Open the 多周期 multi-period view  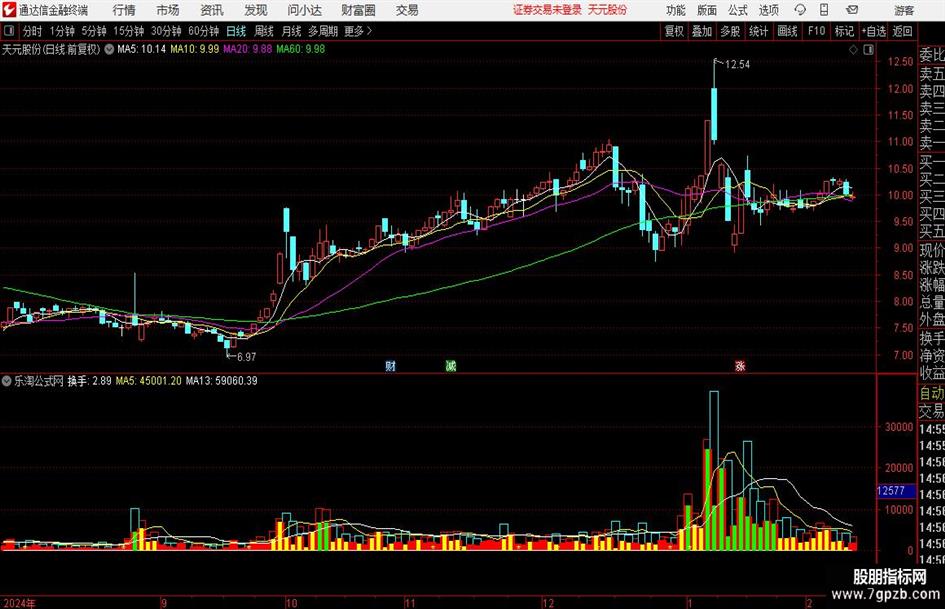tap(323, 31)
